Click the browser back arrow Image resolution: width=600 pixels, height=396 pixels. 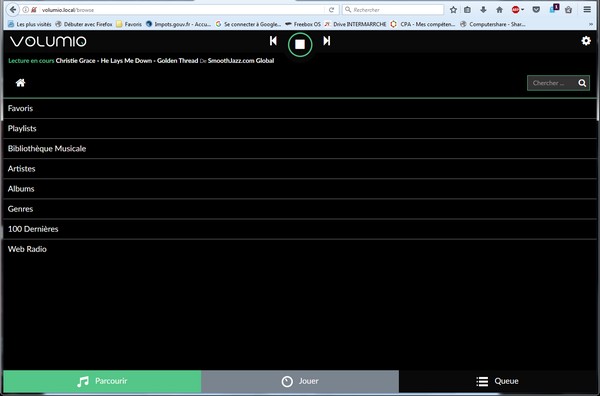point(13,10)
